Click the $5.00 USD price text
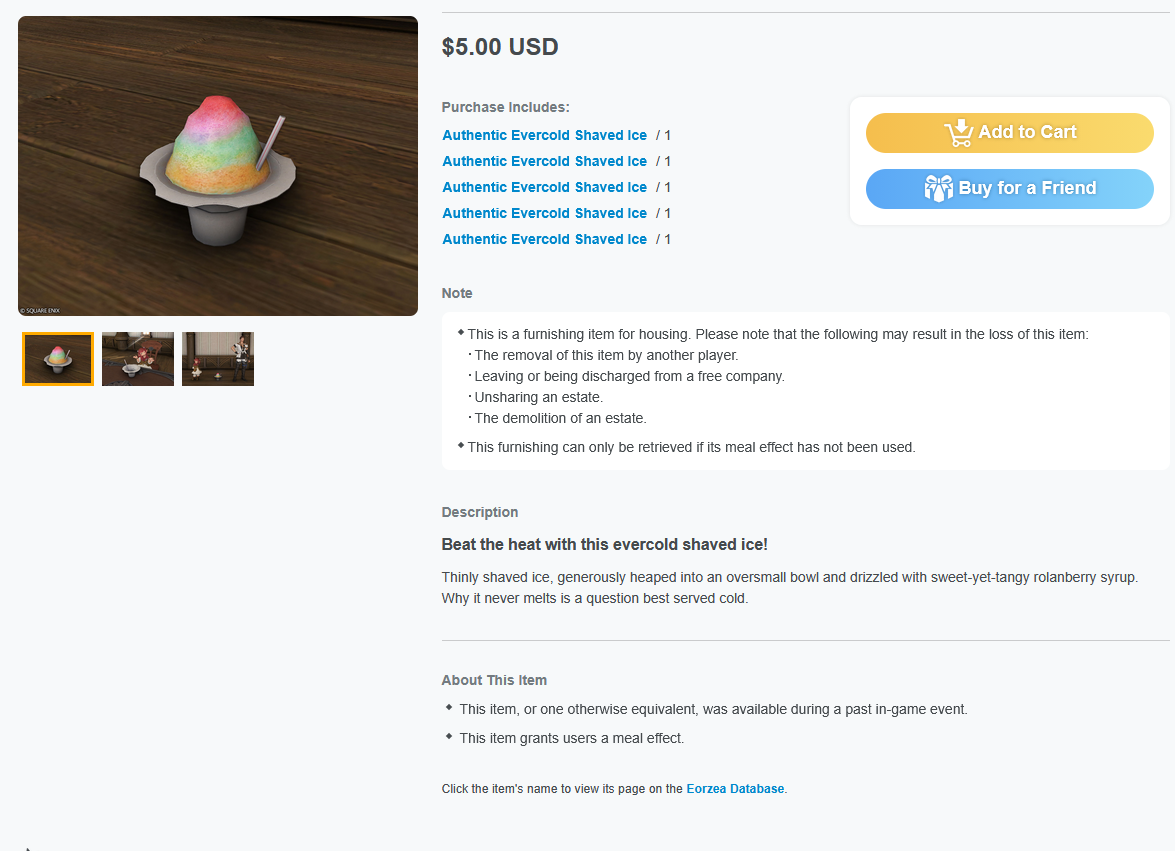The width and height of the screenshot is (1175, 851). tap(500, 47)
